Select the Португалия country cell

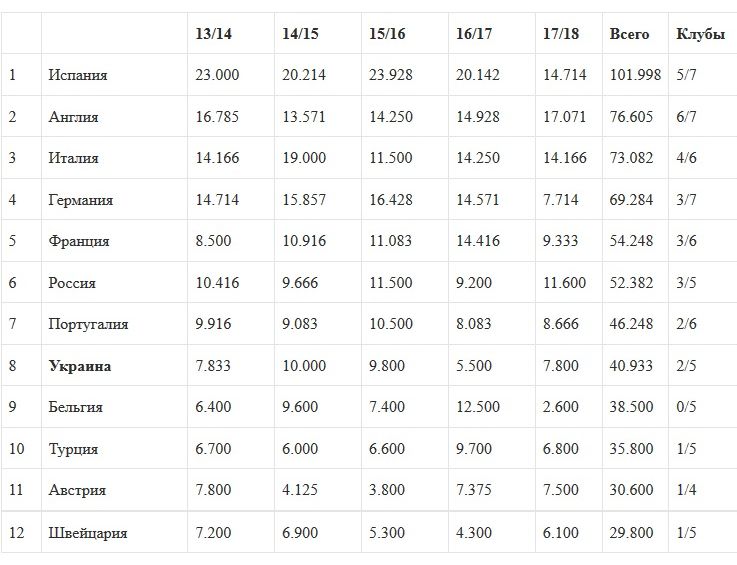tap(88, 324)
